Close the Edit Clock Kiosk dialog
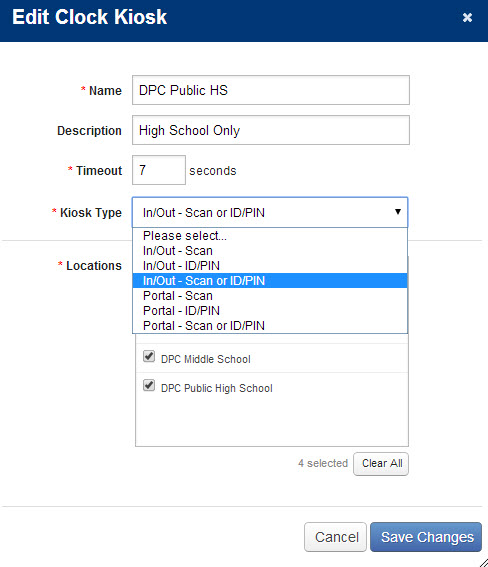The image size is (488, 567). click(467, 17)
